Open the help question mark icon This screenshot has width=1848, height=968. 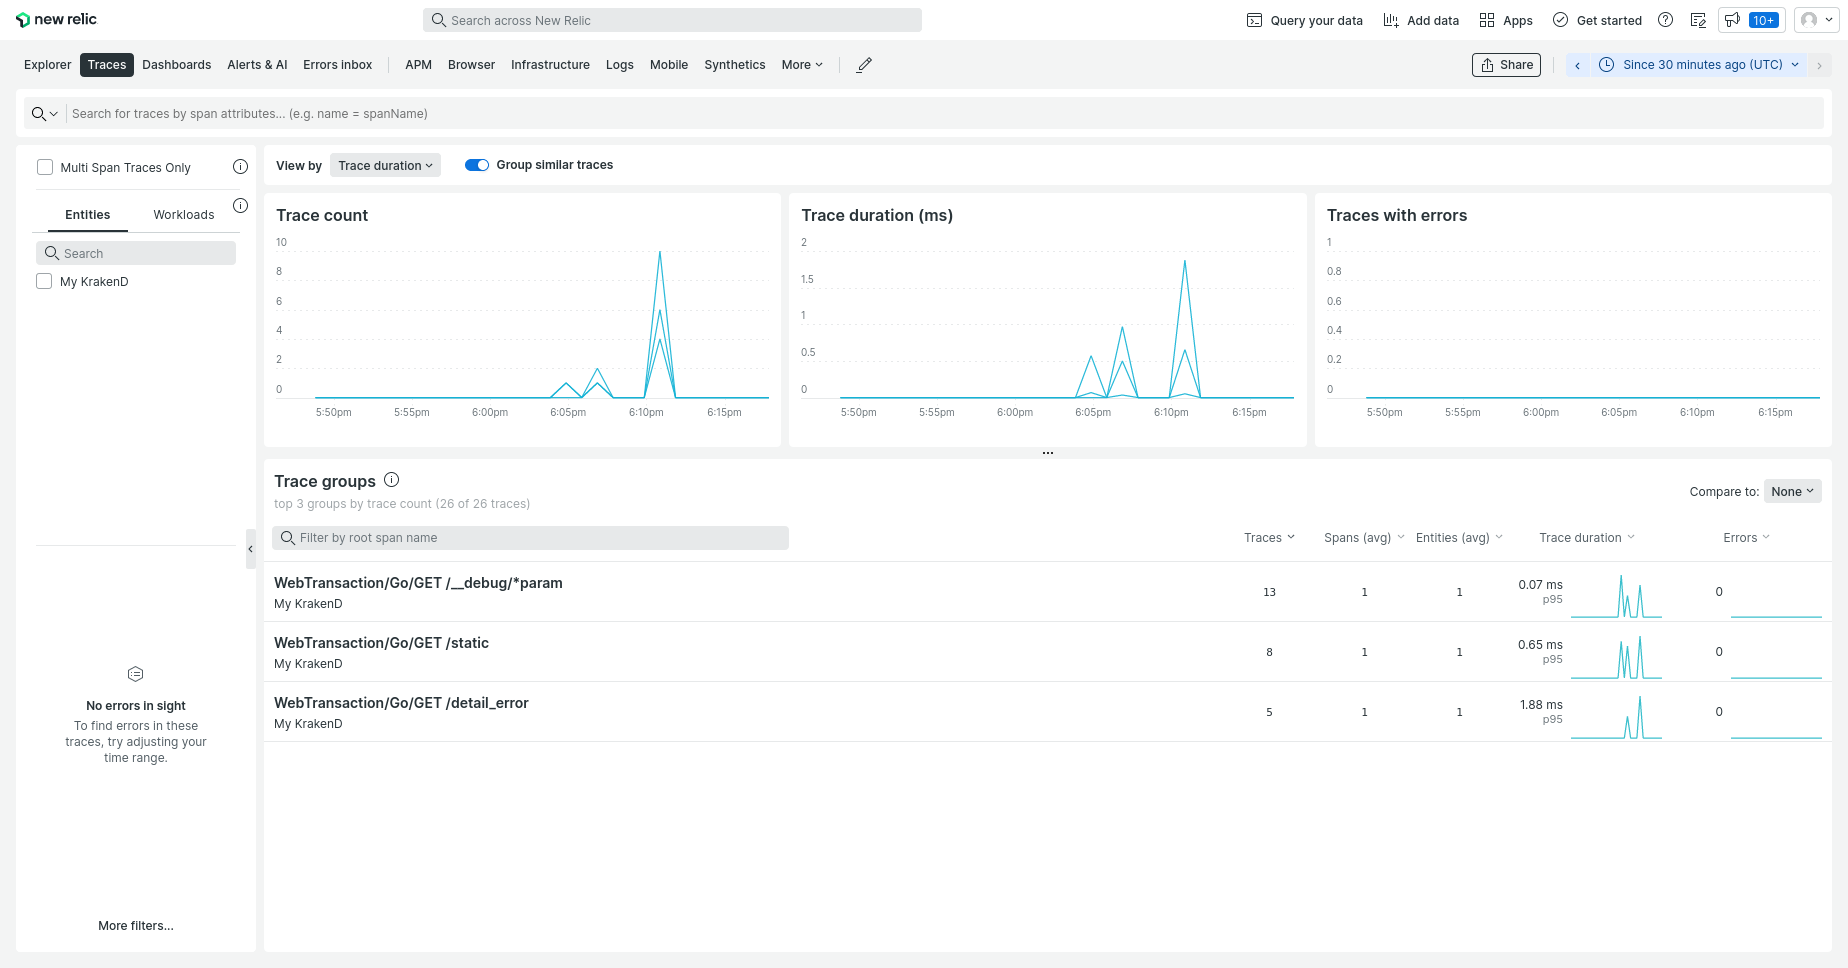click(1665, 20)
